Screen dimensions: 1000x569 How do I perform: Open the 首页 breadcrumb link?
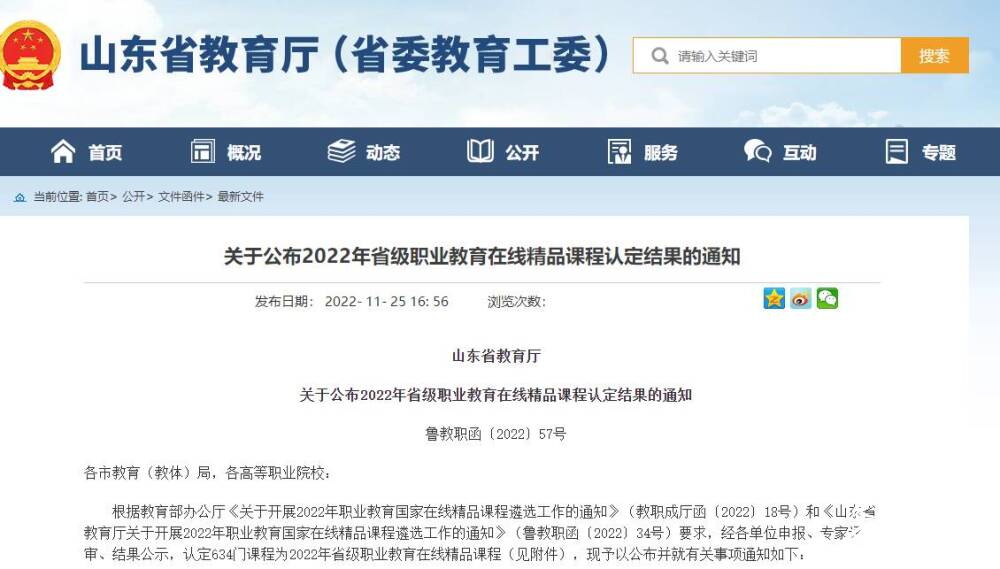point(98,196)
